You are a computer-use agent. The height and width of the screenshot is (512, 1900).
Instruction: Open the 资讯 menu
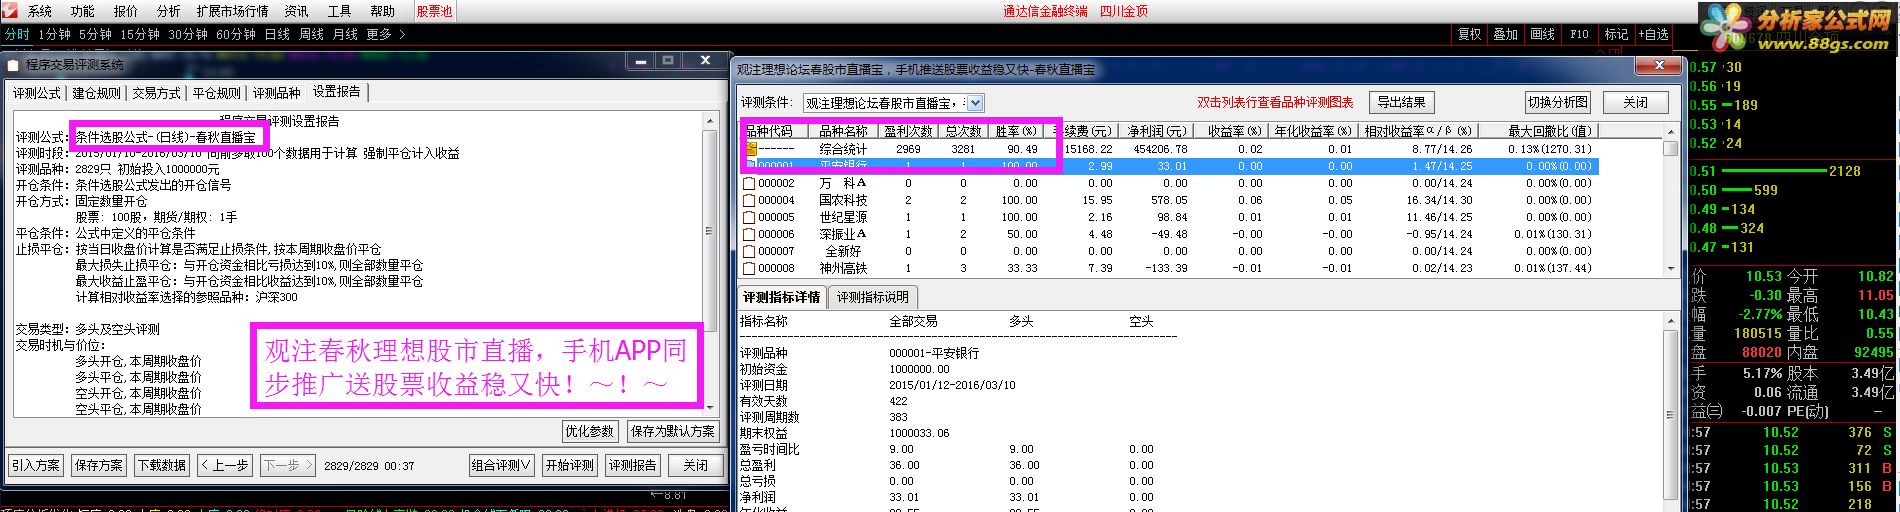coord(297,11)
